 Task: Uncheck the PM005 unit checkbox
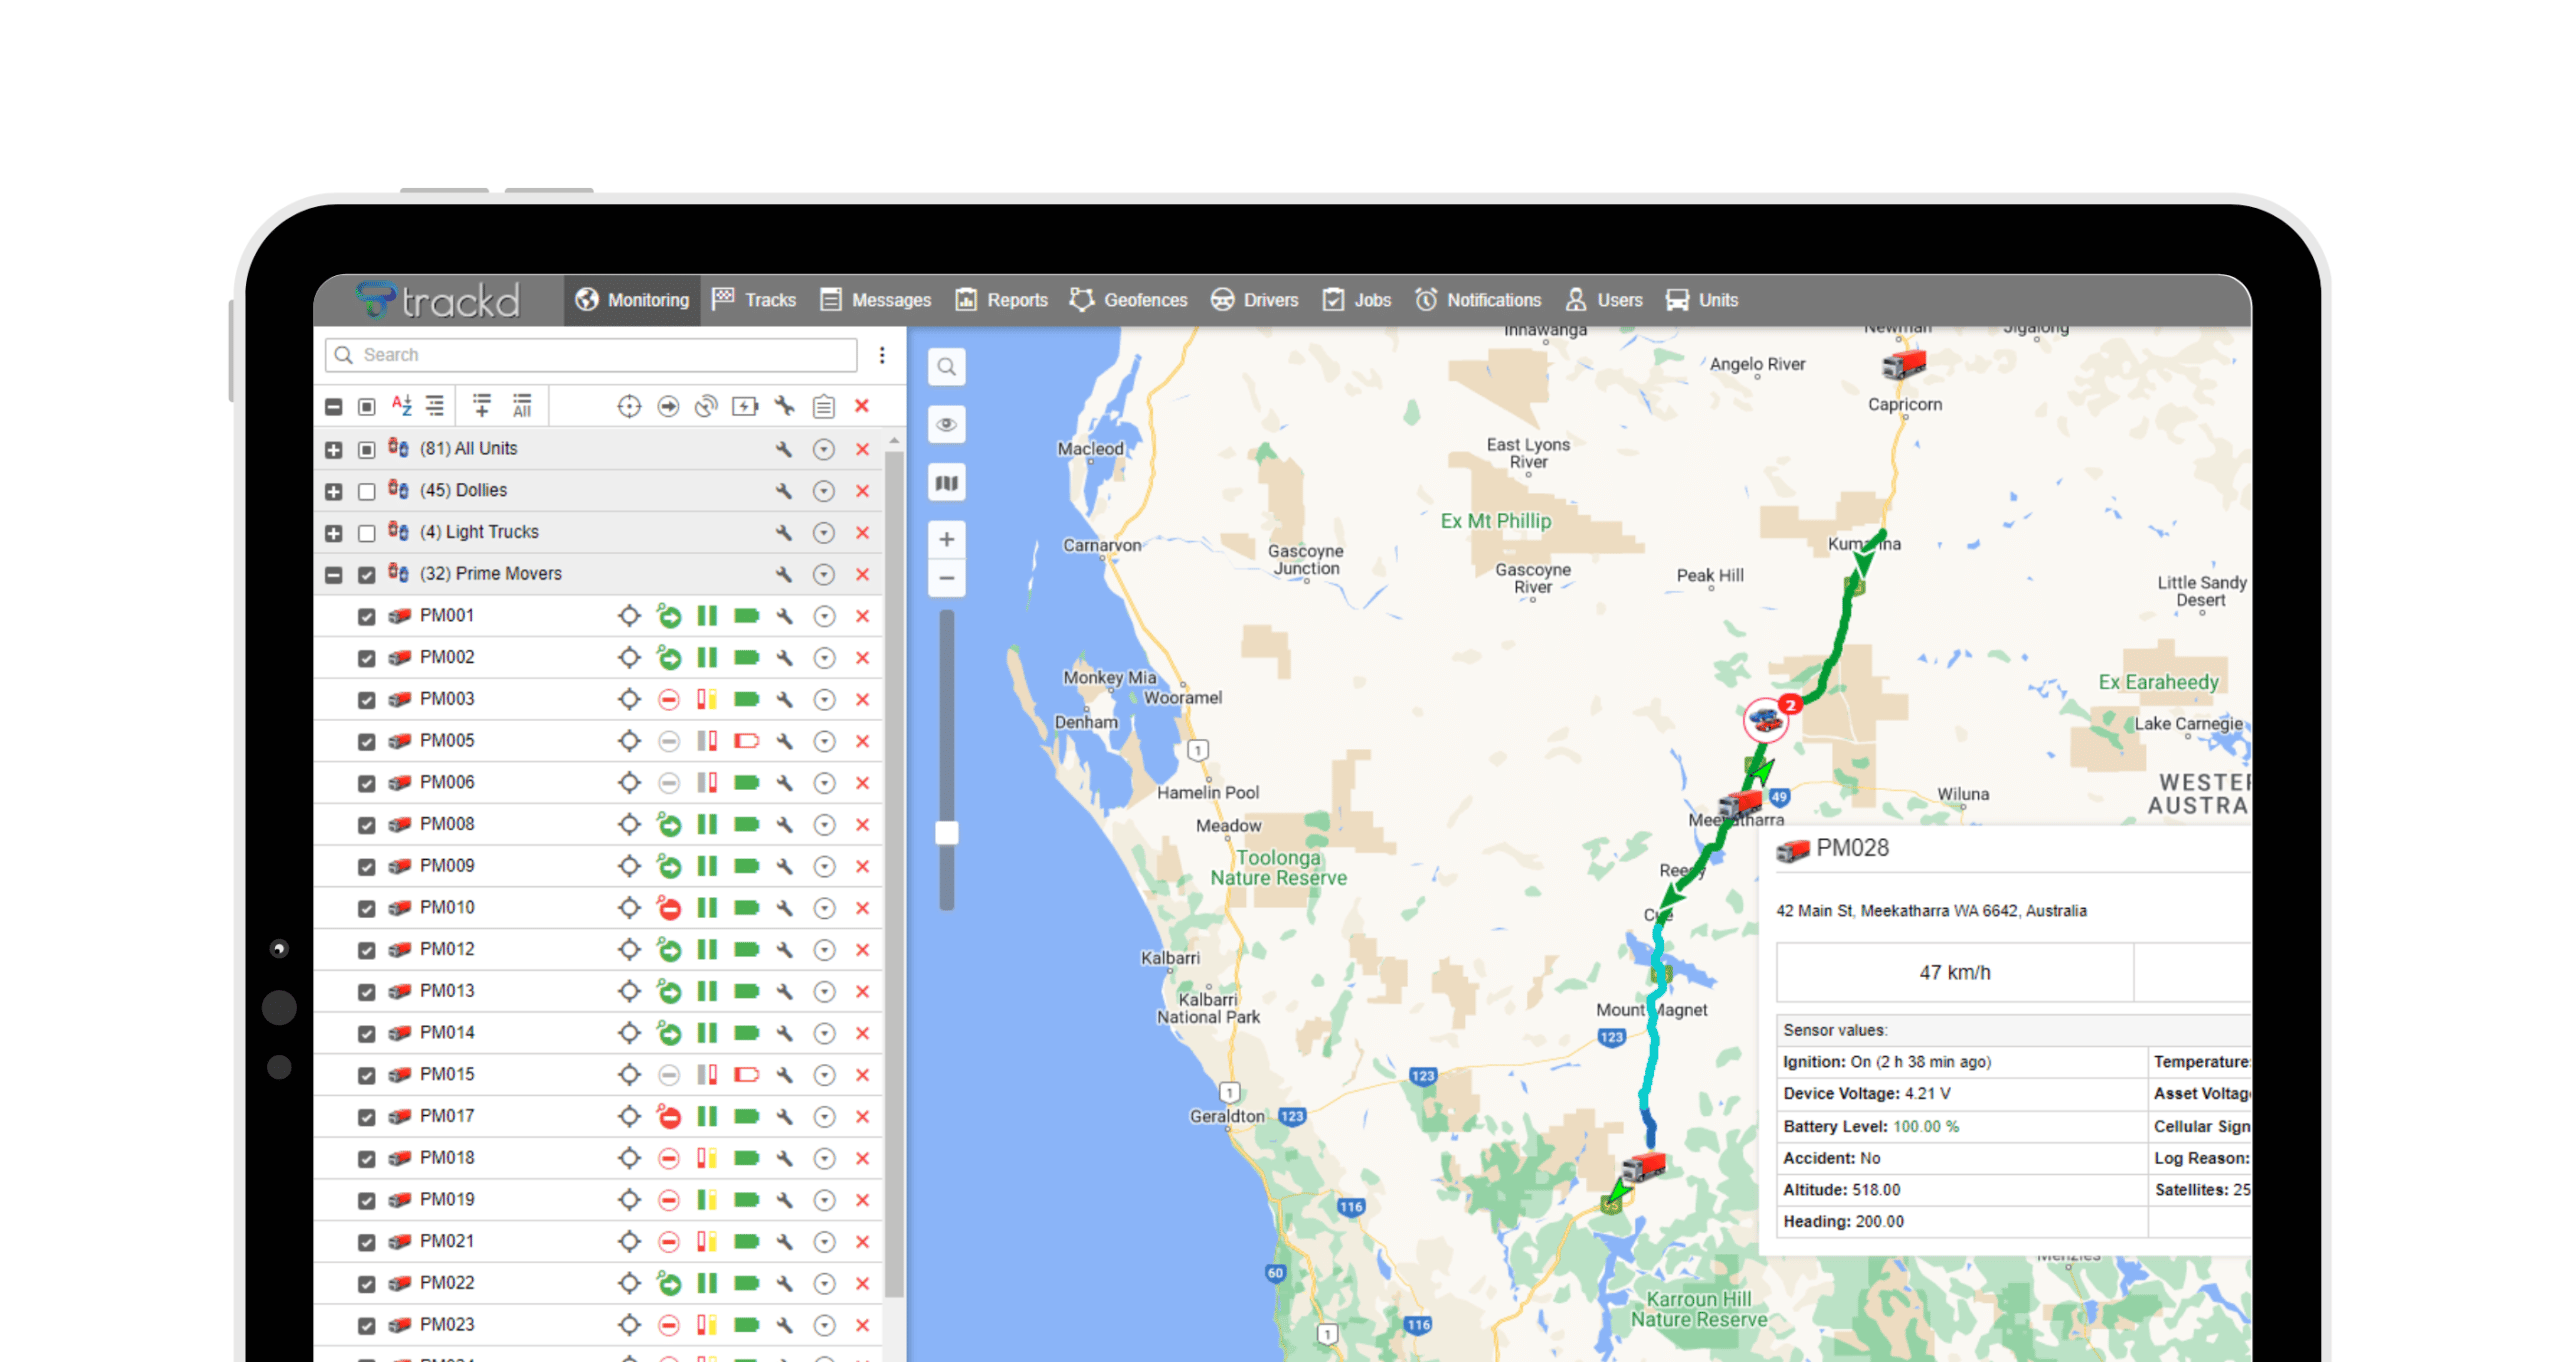click(367, 742)
